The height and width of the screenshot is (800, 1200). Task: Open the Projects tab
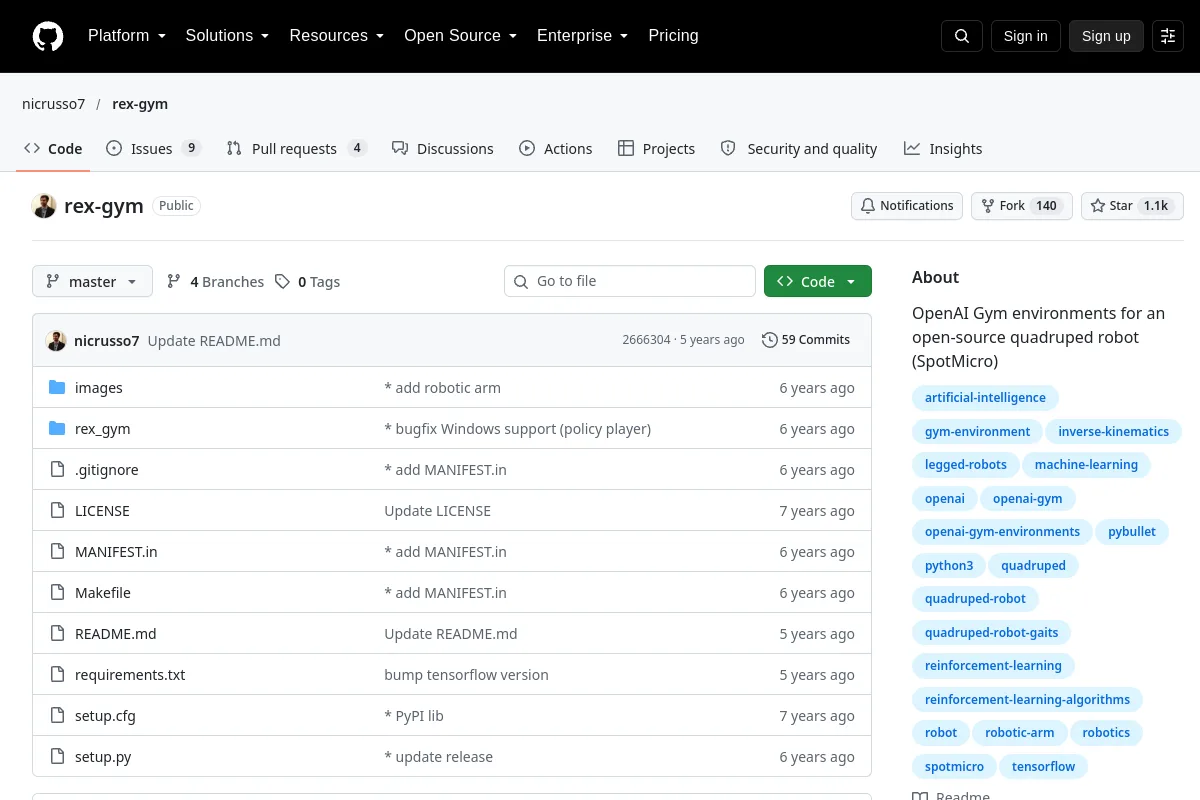pyautogui.click(x=656, y=149)
